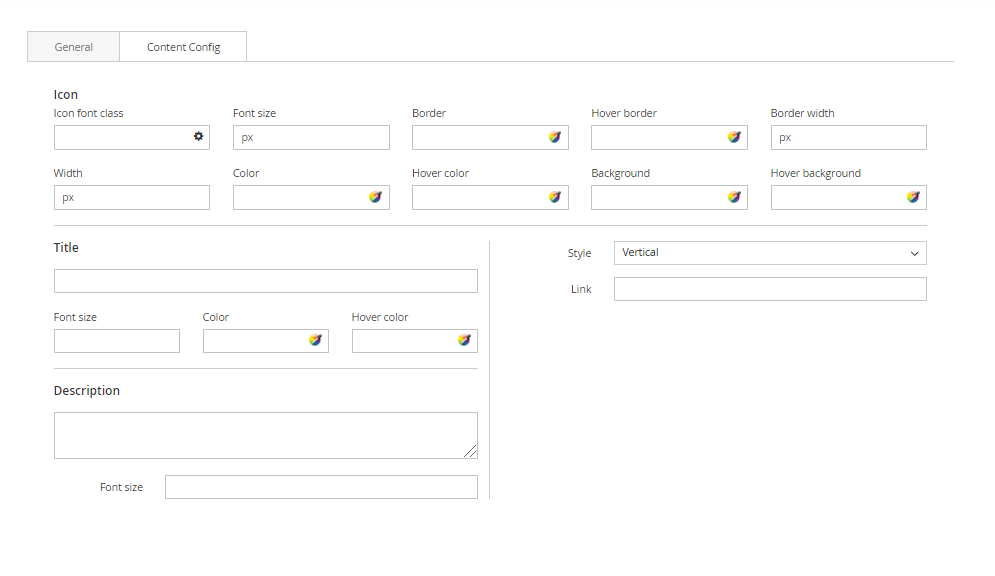Click inside the Description textarea

coord(265,435)
